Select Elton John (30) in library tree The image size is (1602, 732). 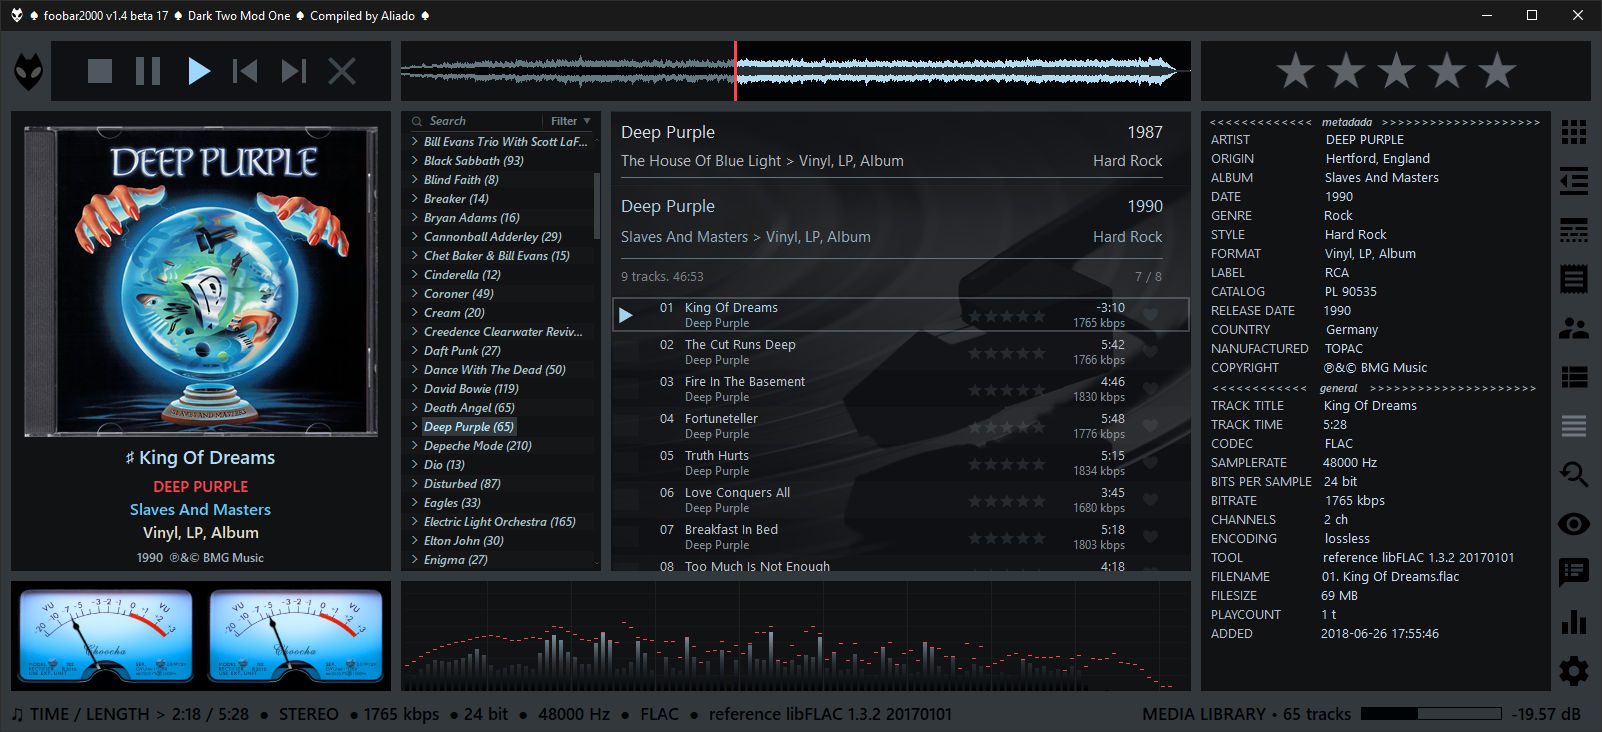[464, 540]
